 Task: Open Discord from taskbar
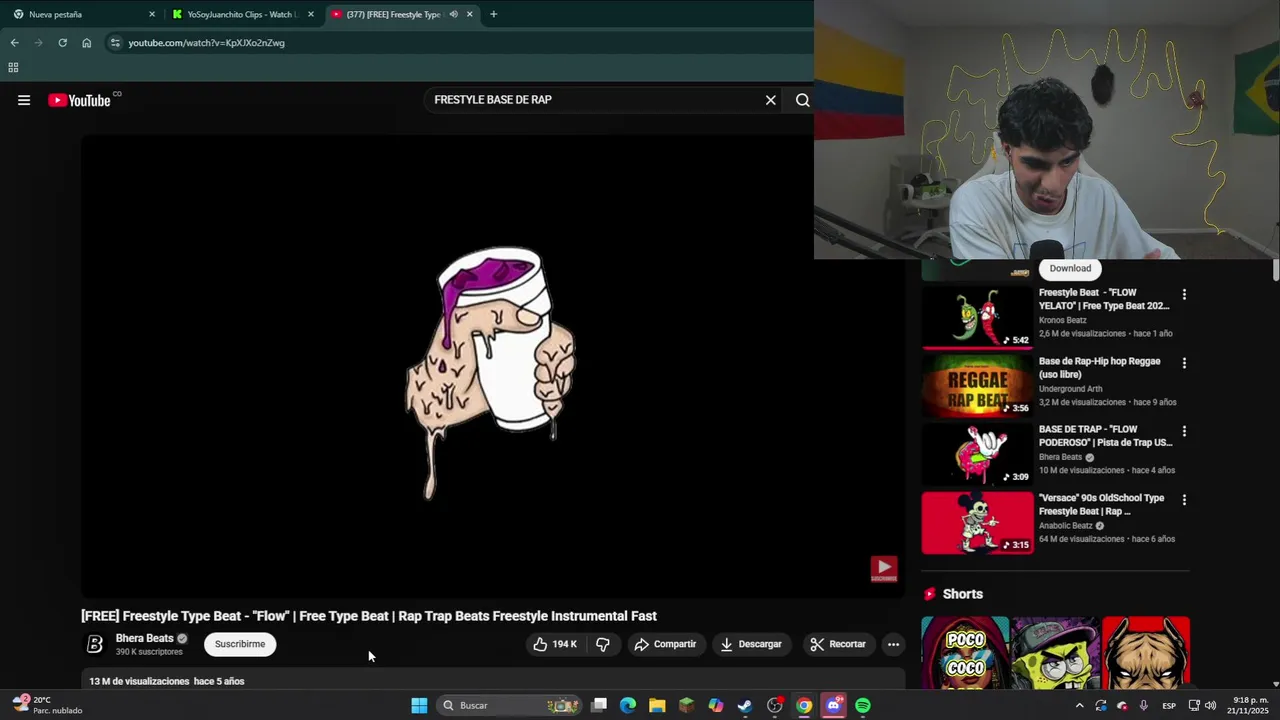click(833, 705)
